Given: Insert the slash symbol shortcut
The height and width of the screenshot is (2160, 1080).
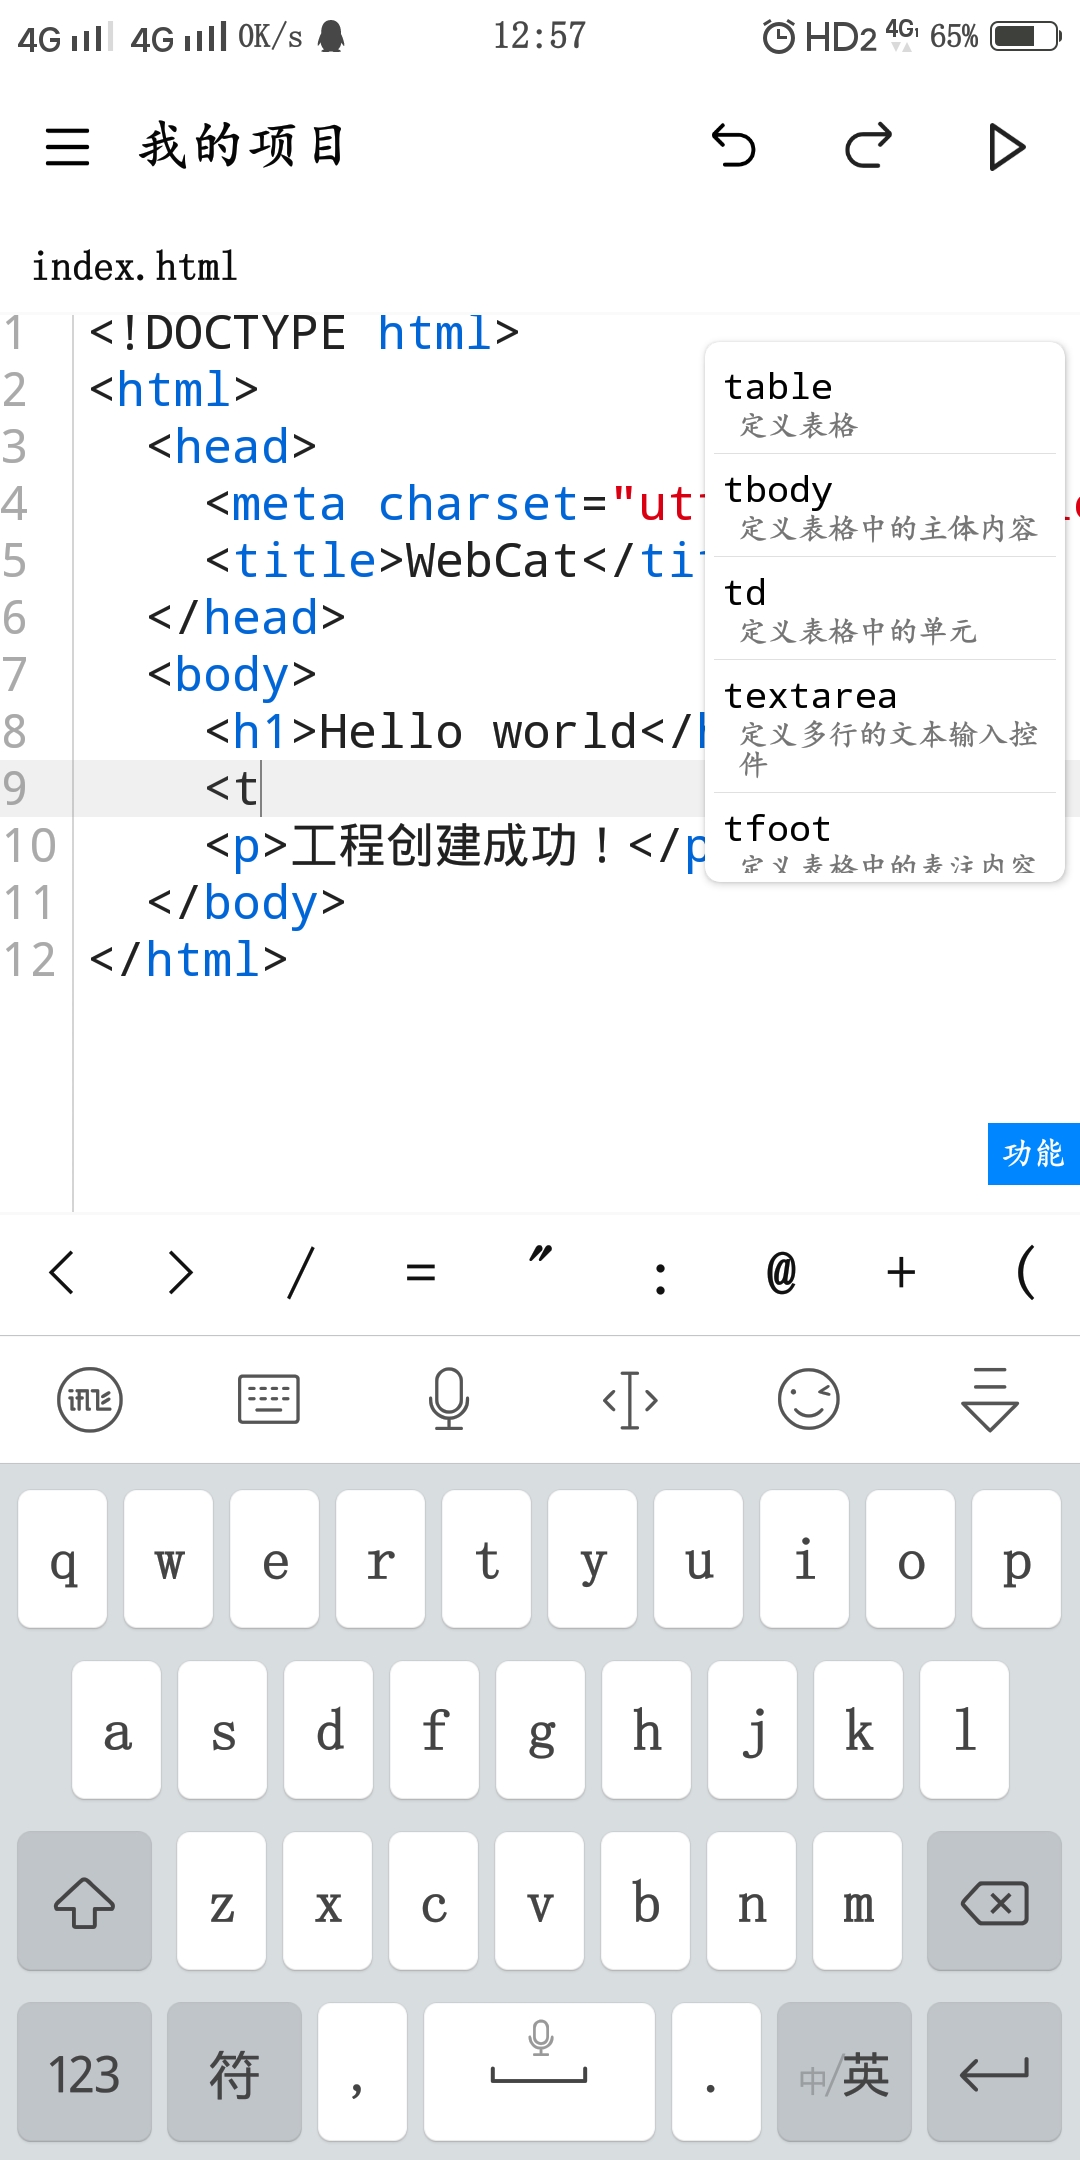Looking at the screenshot, I should tap(301, 1273).
